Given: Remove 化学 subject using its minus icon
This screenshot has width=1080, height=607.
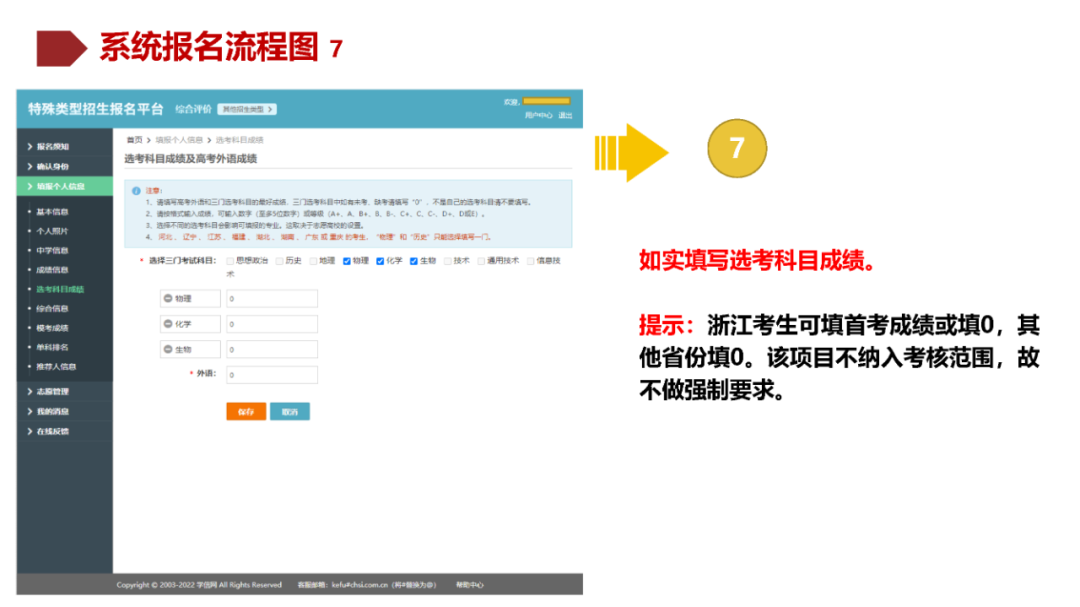Looking at the screenshot, I should (168, 322).
